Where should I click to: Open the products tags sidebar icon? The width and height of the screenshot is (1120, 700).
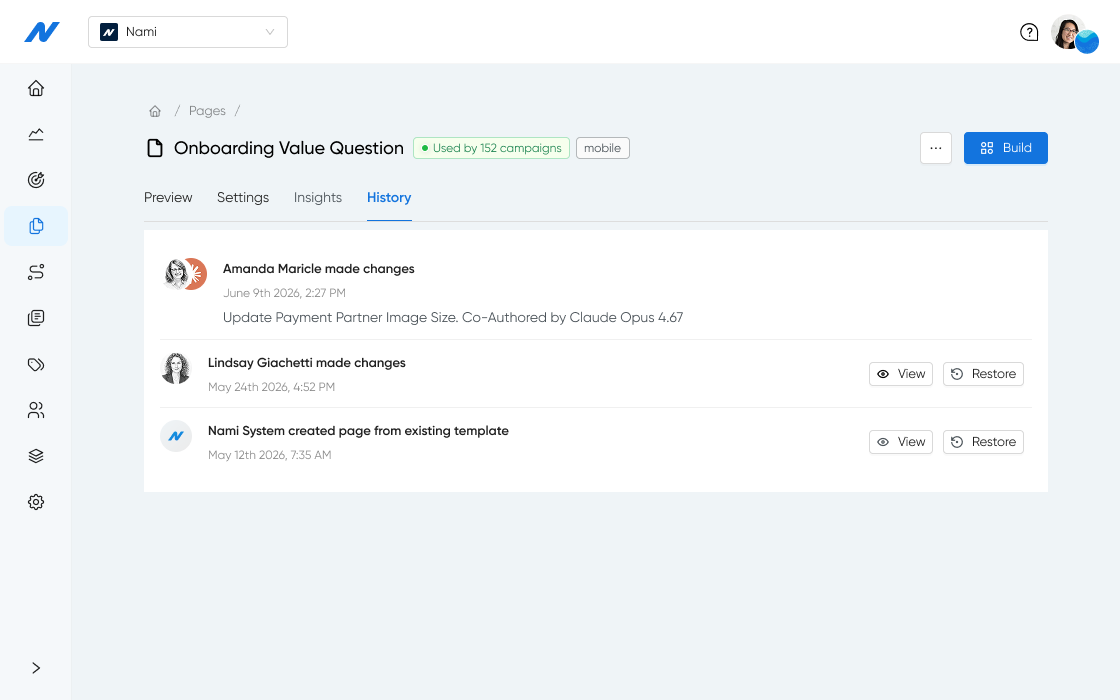36,364
